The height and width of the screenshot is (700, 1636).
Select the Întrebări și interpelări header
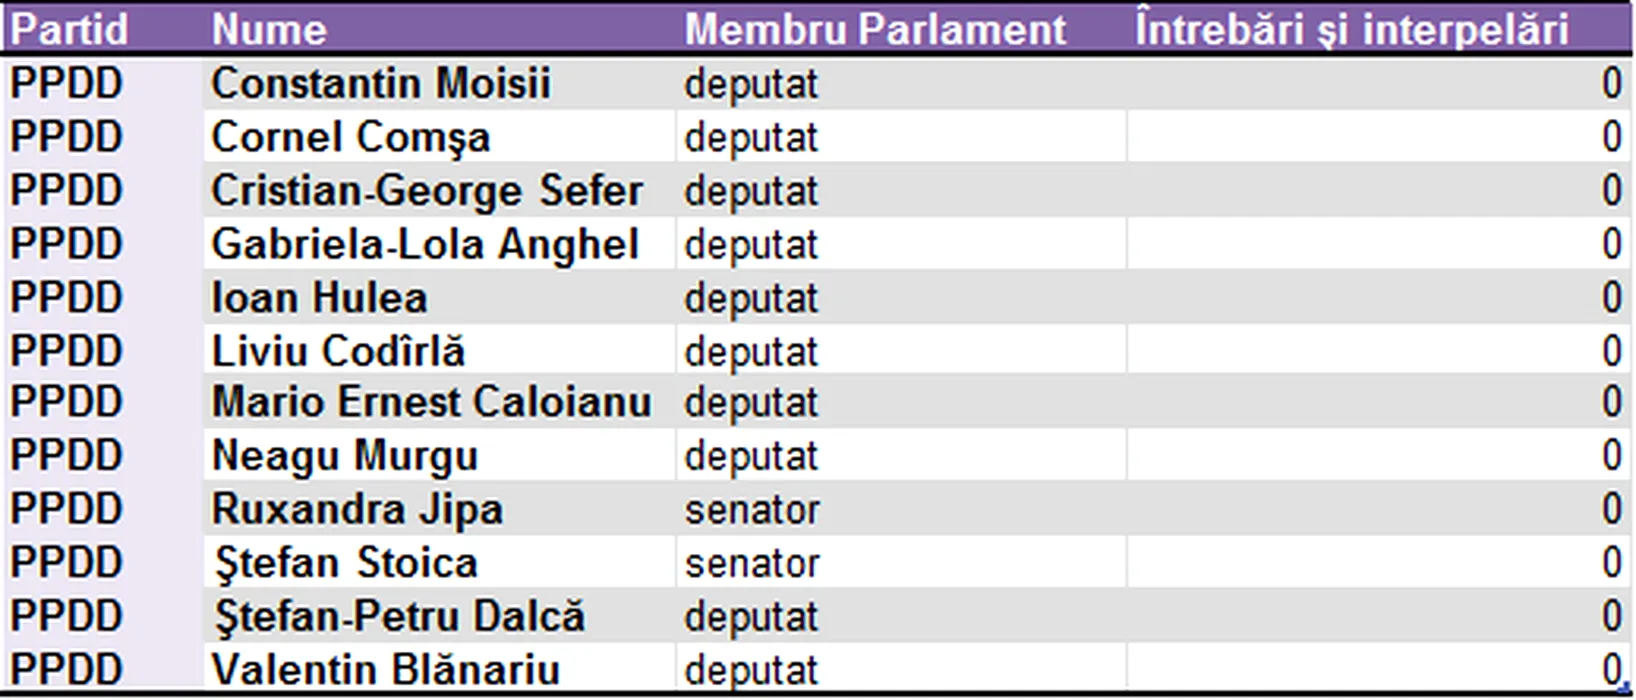[1351, 29]
